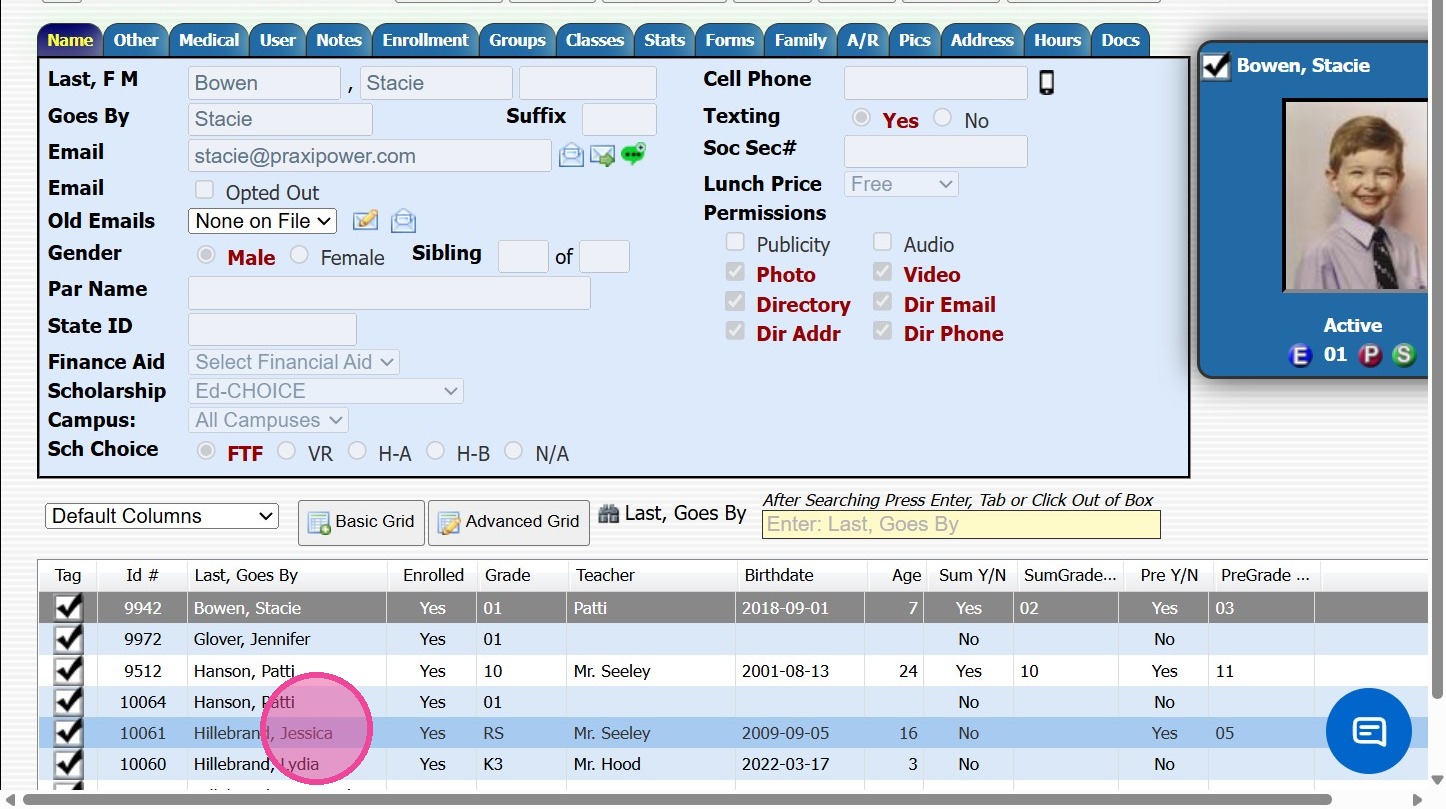Viewport: 1446px width, 809px height.
Task: Click the red P status badge
Action: [x=1369, y=355]
